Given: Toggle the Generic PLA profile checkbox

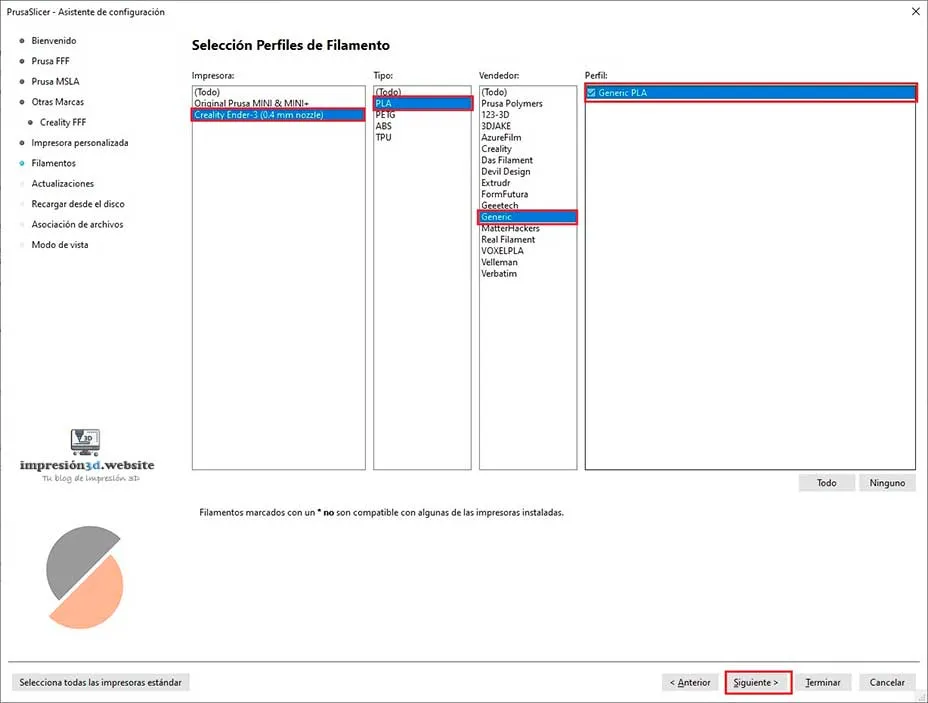Looking at the screenshot, I should (591, 92).
